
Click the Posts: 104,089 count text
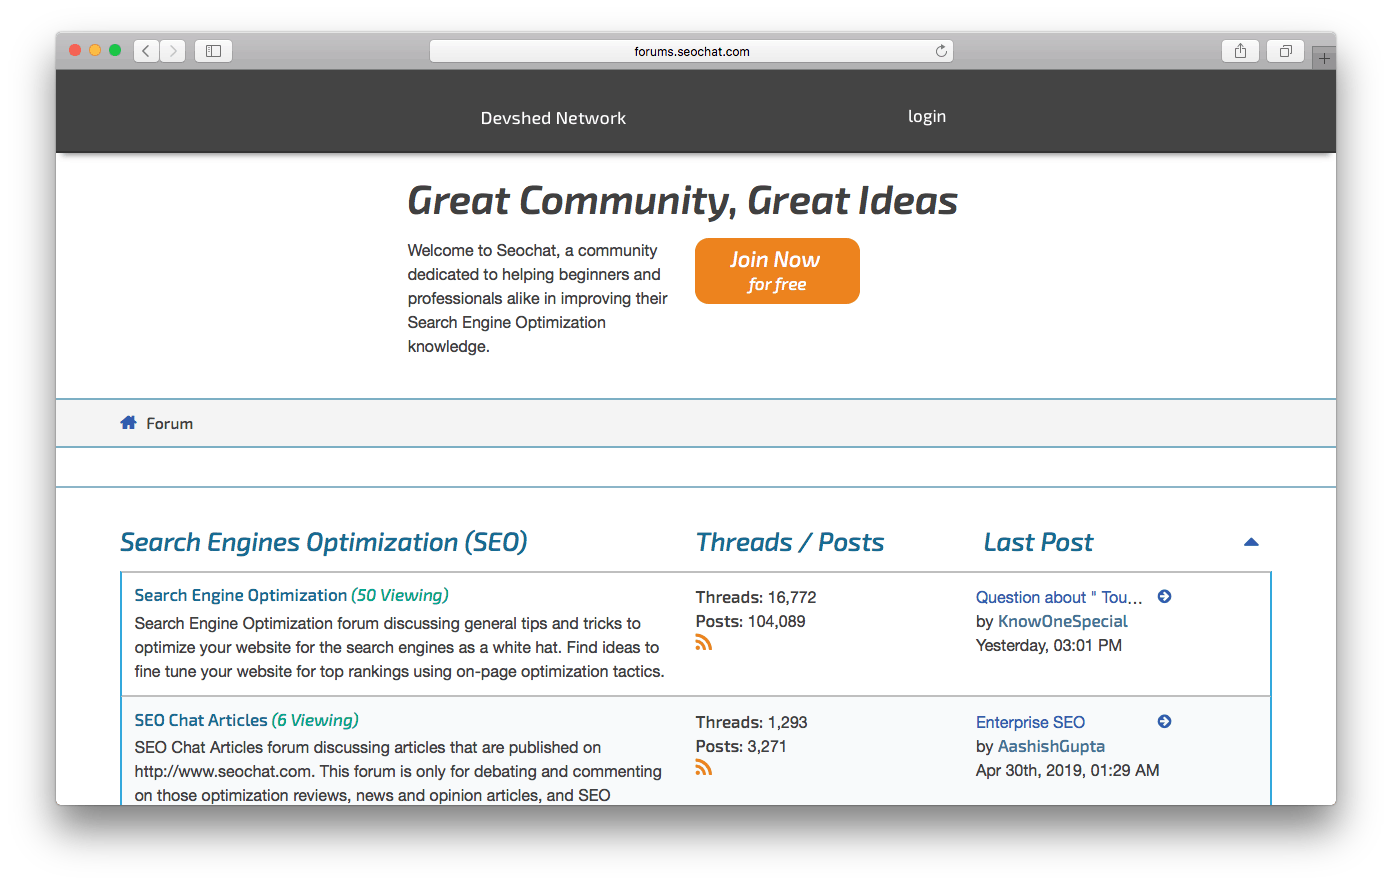point(751,621)
